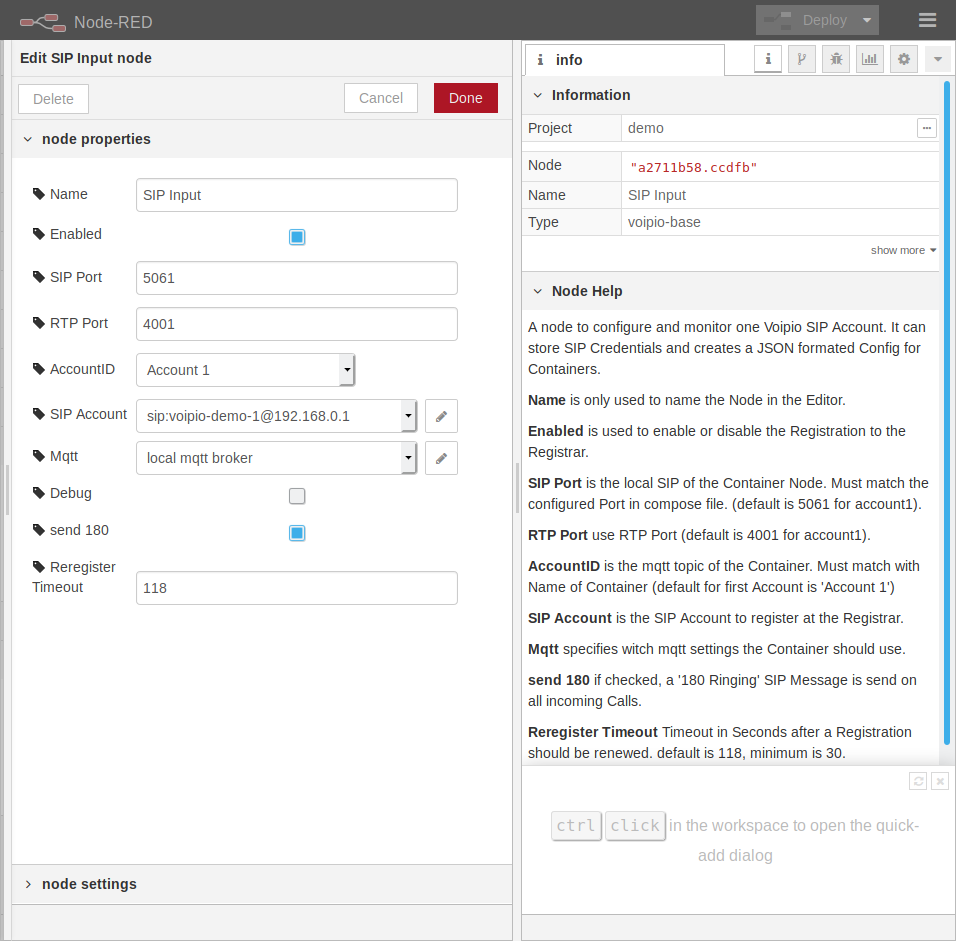This screenshot has width=956, height=941.
Task: Open the configuration nodes gear icon
Action: click(x=904, y=59)
